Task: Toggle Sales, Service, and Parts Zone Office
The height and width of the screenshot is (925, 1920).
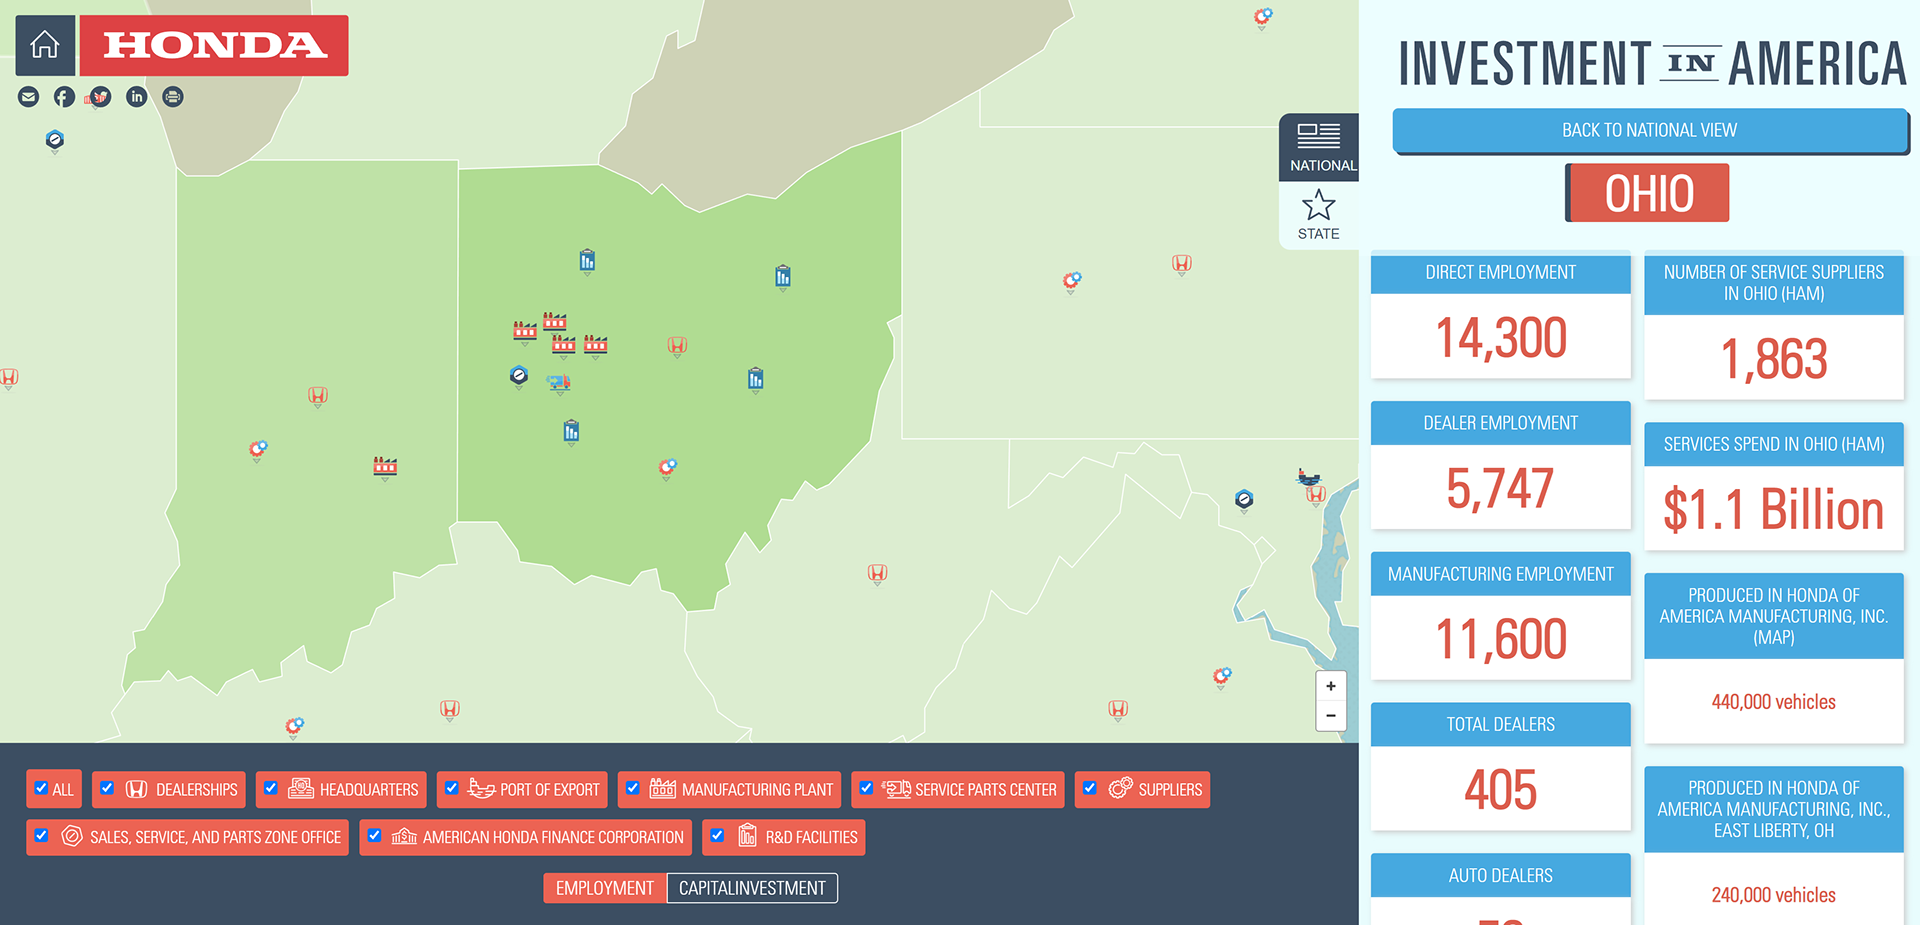Action: tap(41, 835)
